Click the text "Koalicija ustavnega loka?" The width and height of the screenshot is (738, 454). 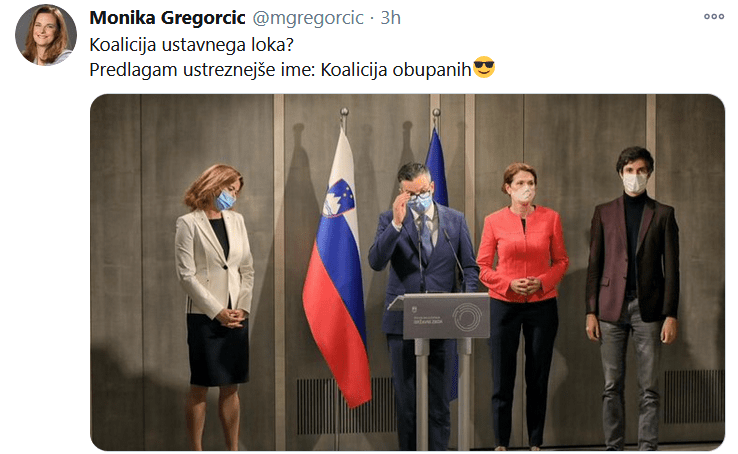pos(192,45)
